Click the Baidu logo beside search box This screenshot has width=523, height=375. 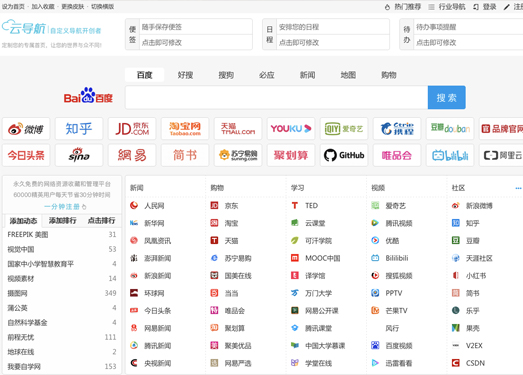[88, 96]
